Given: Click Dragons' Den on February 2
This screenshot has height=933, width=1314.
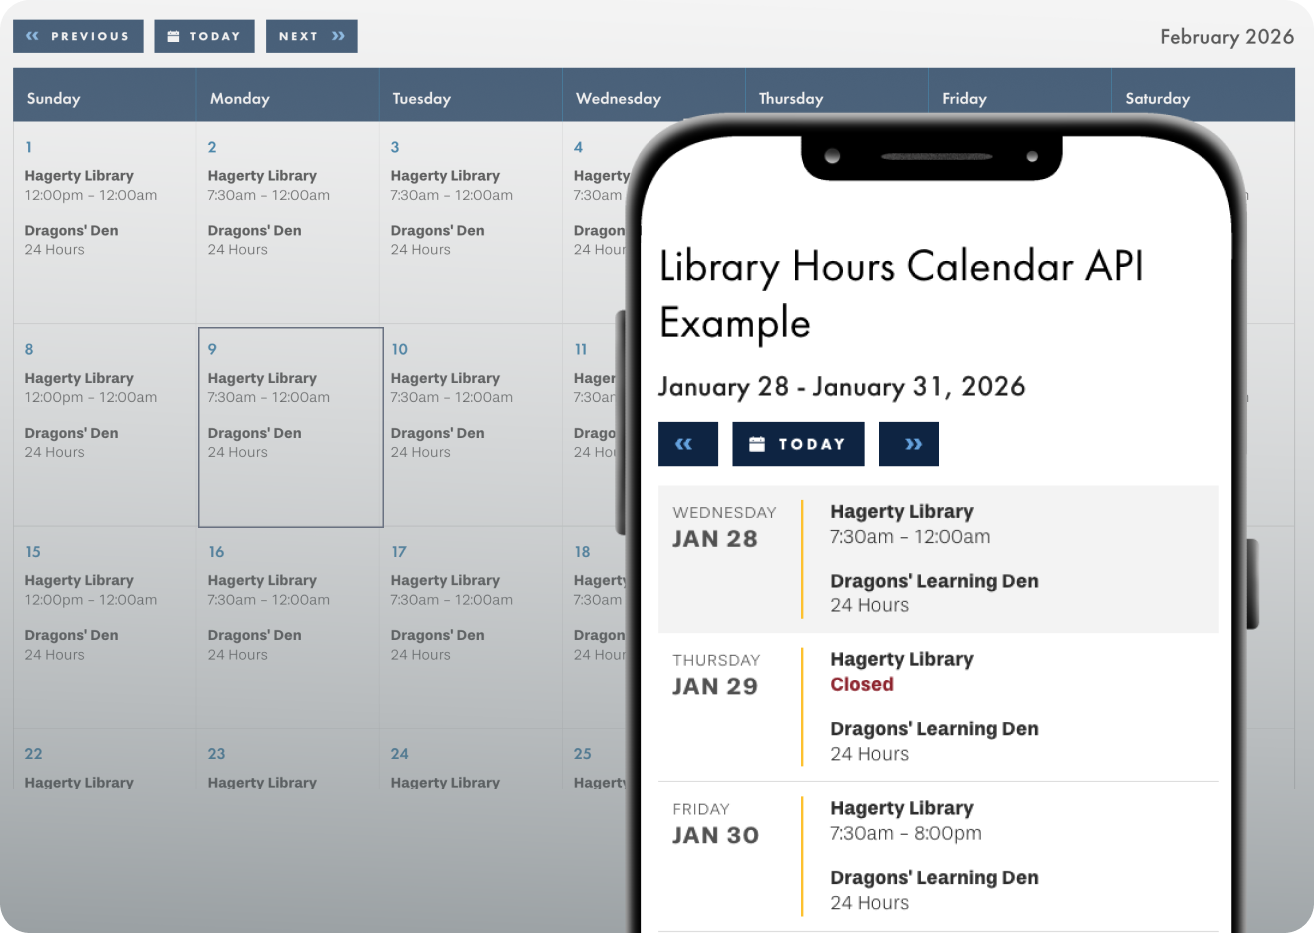Looking at the screenshot, I should 254,231.
